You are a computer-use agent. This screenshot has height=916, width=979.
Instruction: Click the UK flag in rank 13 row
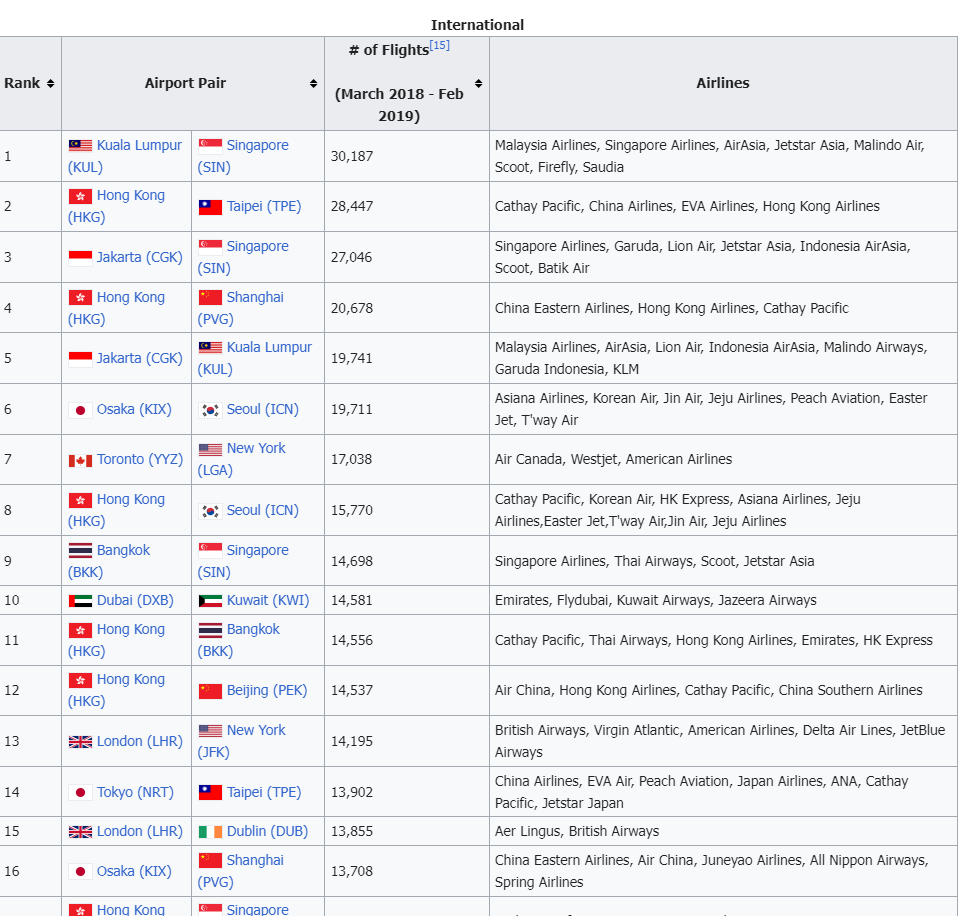pos(81,742)
